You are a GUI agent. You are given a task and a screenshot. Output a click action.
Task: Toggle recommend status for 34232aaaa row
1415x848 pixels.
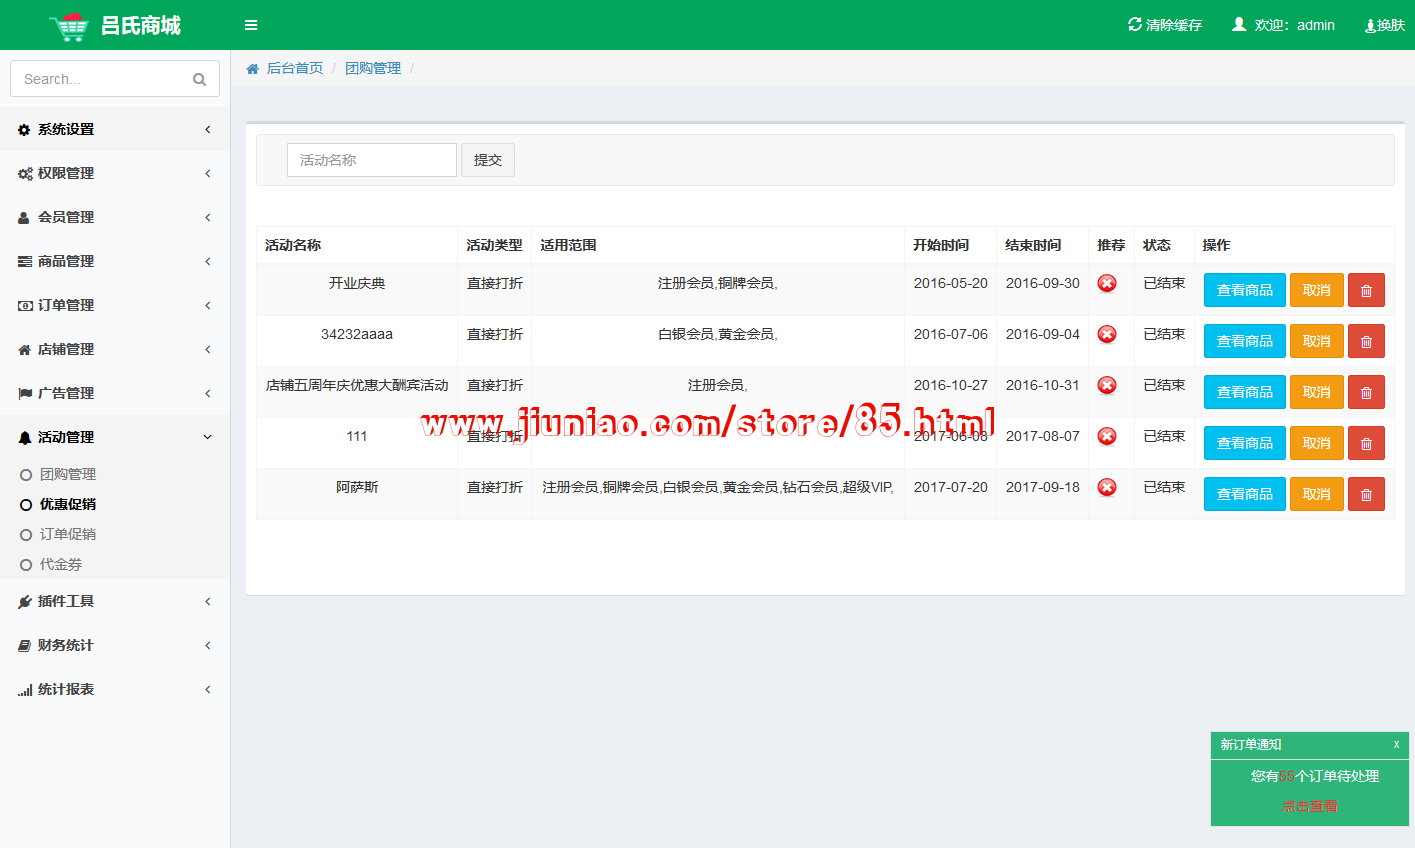[x=1107, y=334]
